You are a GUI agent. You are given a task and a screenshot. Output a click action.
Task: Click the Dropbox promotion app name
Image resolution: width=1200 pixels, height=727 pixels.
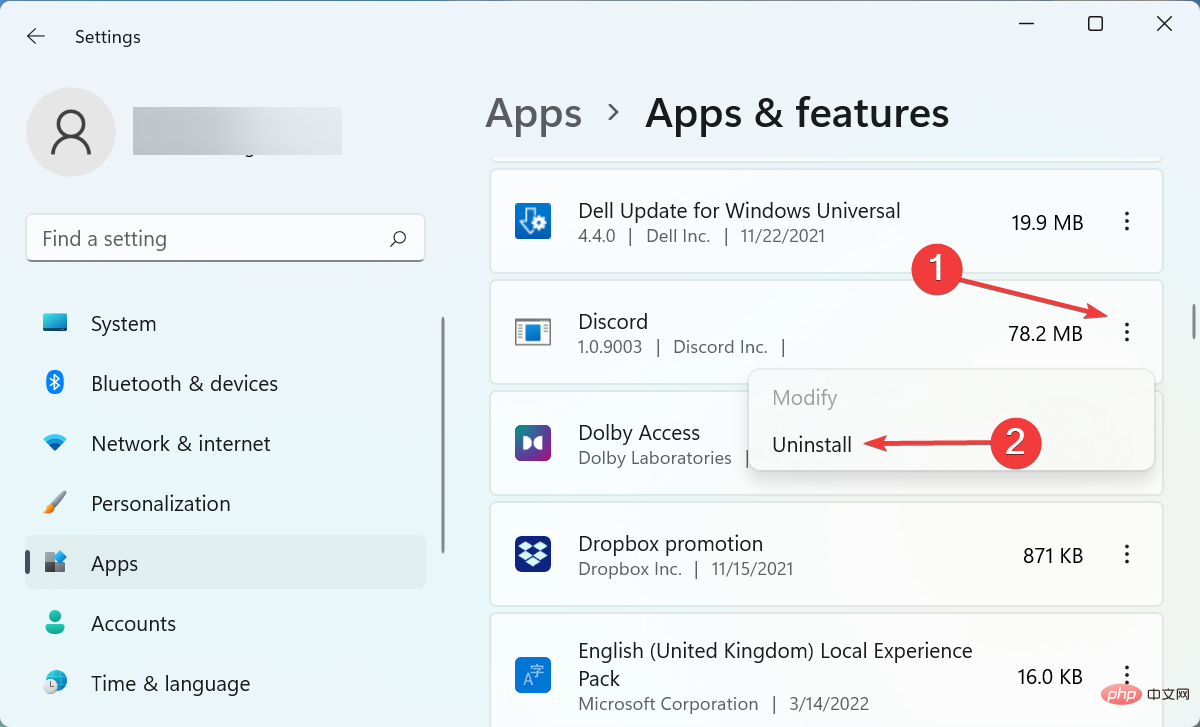(x=670, y=543)
